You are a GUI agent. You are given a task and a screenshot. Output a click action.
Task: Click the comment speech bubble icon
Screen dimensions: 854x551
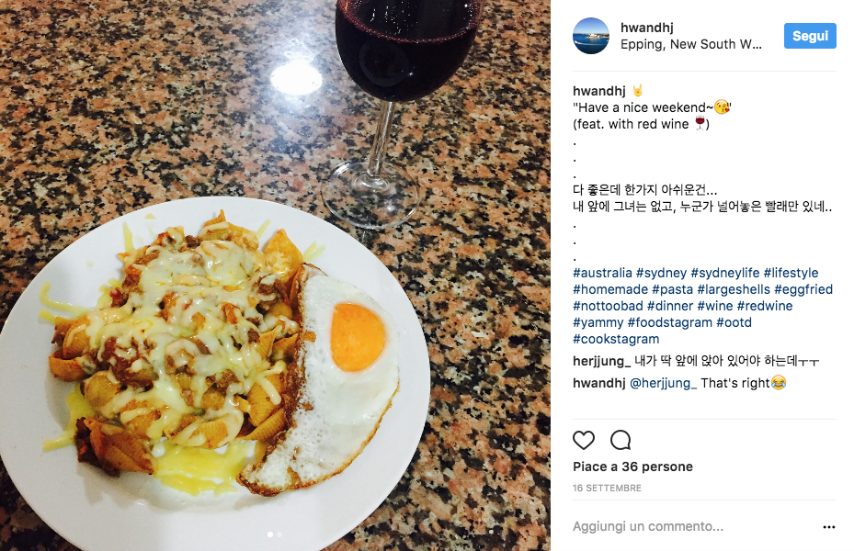click(620, 440)
